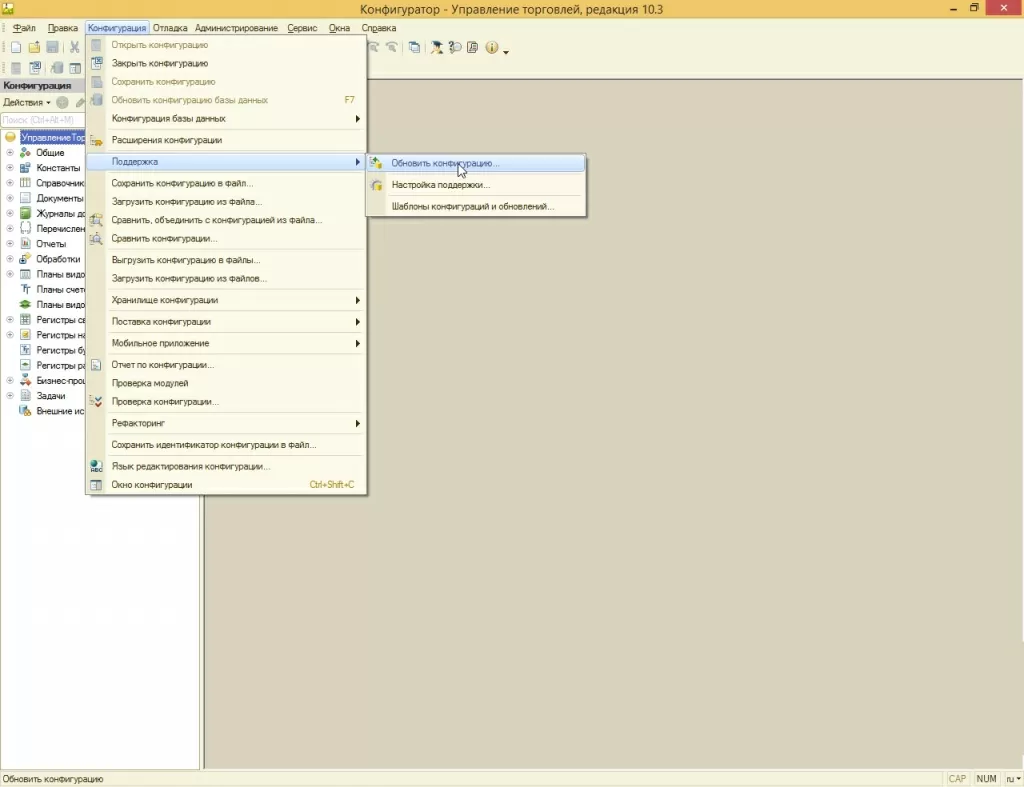Click the Save diskette toolbar icon
The width and height of the screenshot is (1024, 787).
52,47
